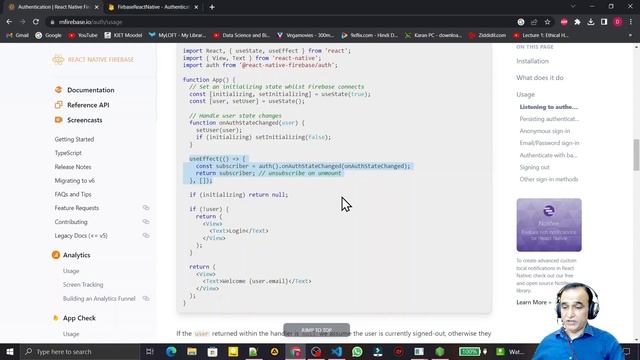Show more bookmarks chevron
Screen dimensions: 640x360
(x=630, y=35)
